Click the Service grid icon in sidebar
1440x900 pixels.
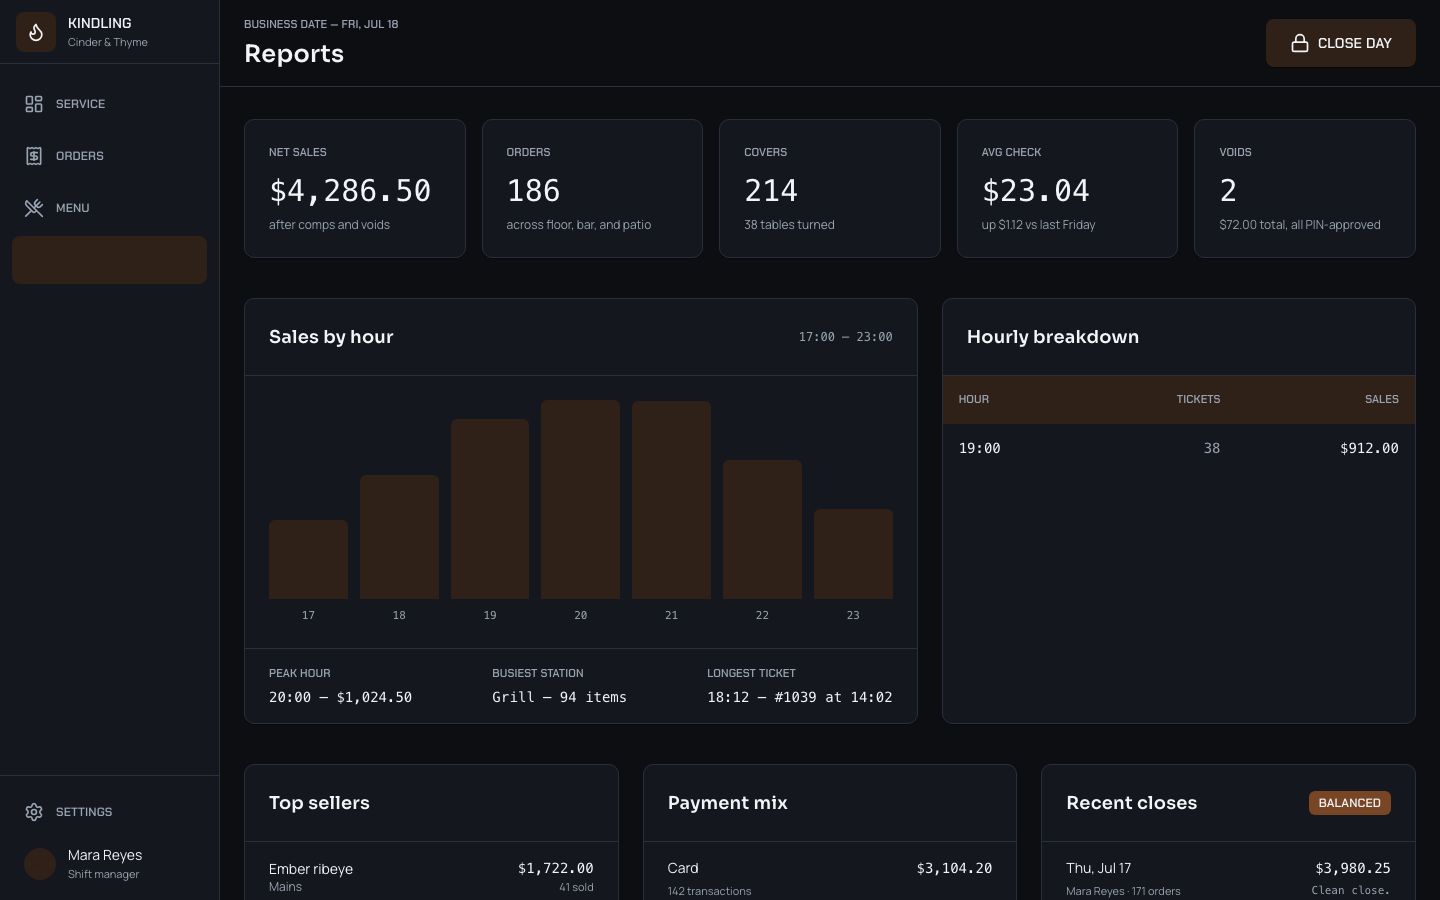(34, 104)
